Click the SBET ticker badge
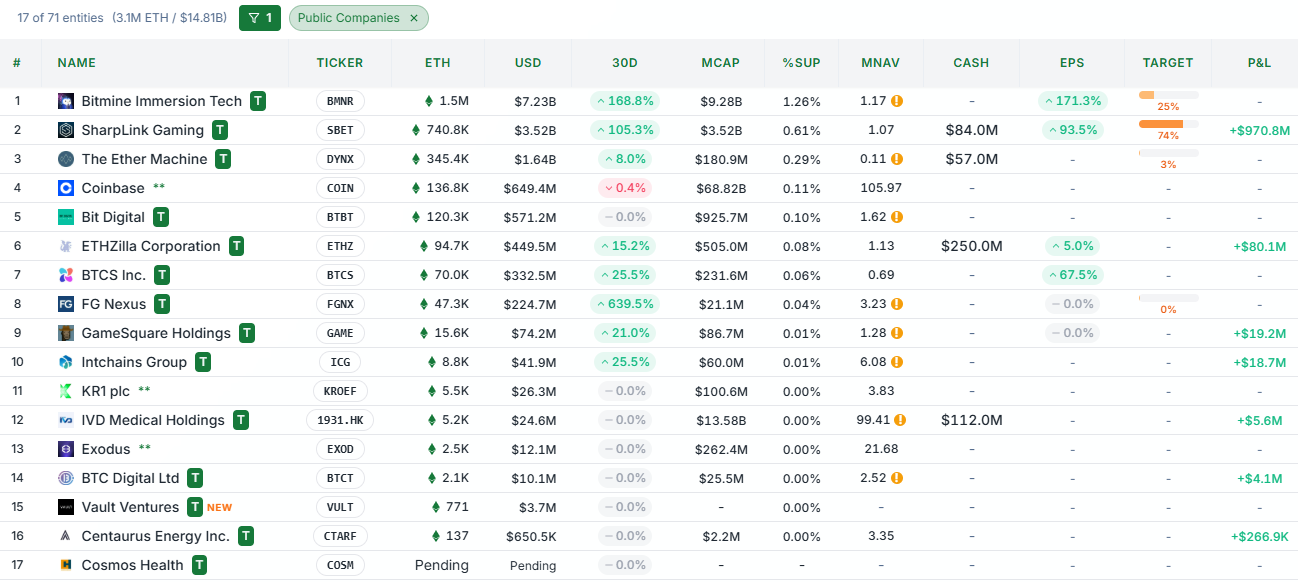Viewport: 1298px width, 582px height. click(340, 130)
